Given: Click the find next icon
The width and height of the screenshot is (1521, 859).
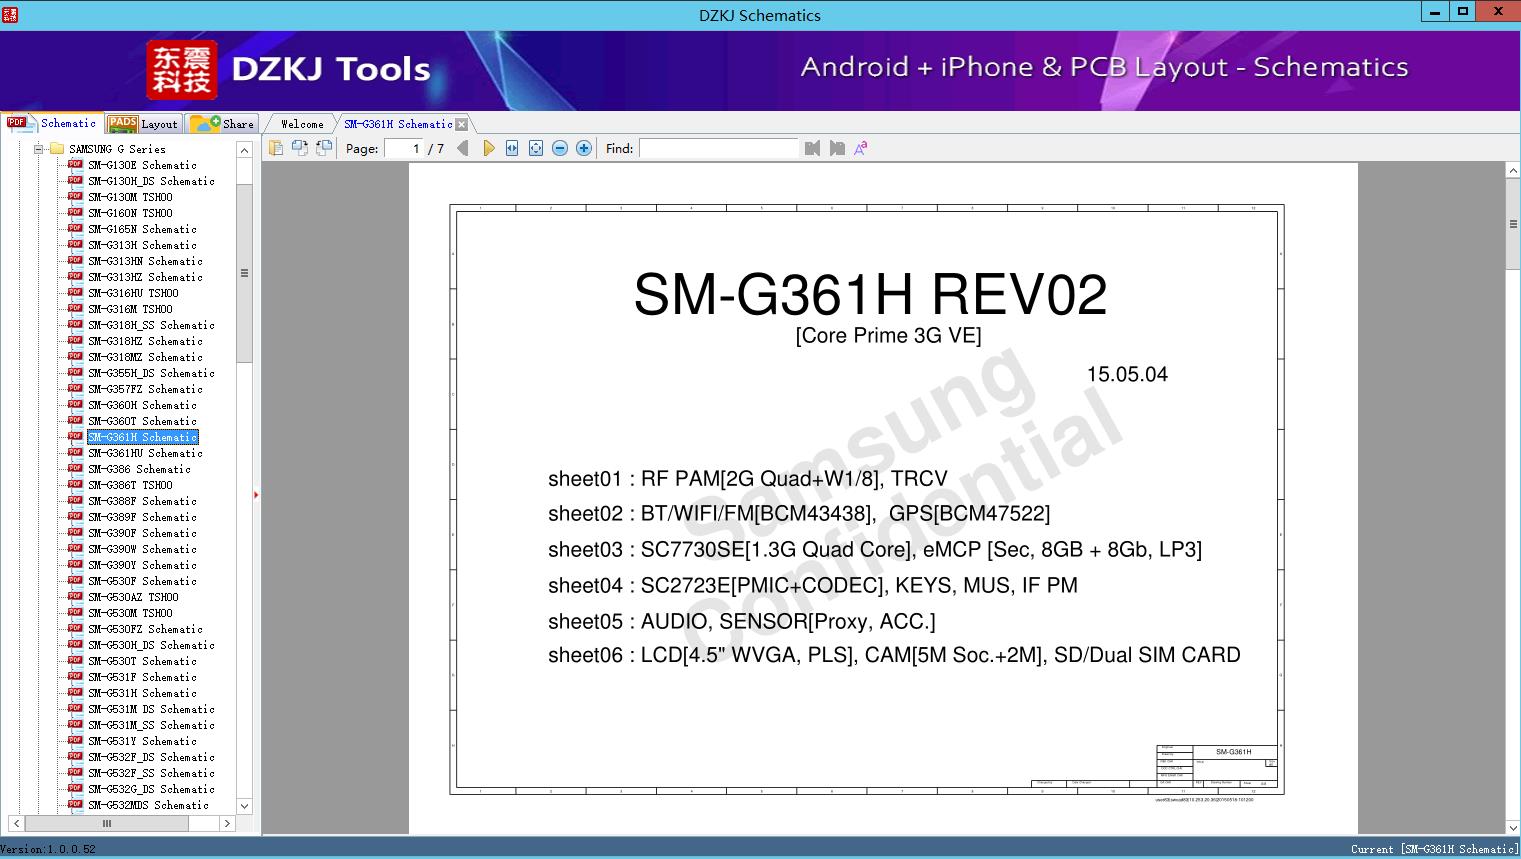Looking at the screenshot, I should (837, 148).
